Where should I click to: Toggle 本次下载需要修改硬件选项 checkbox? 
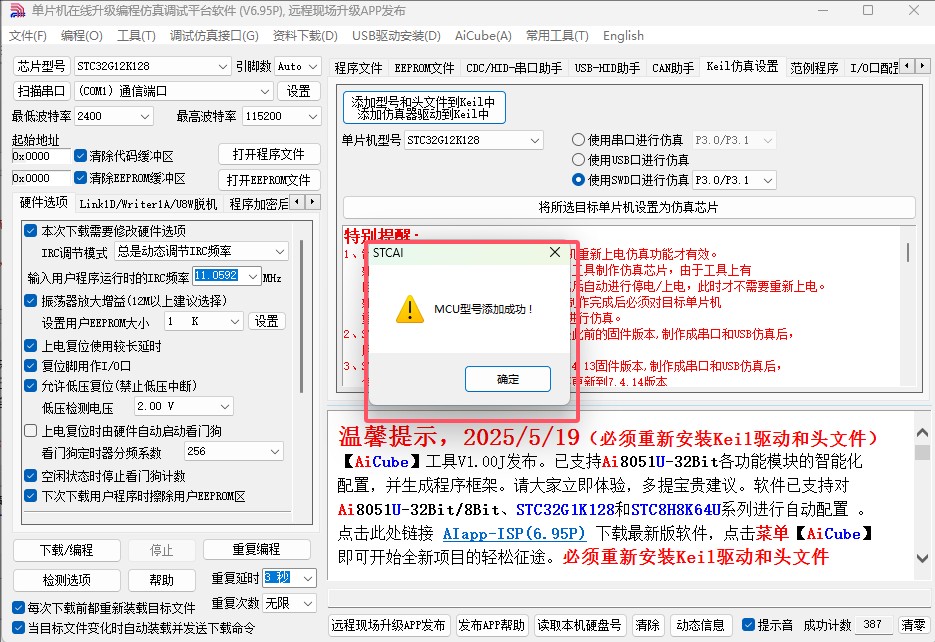tap(30, 230)
